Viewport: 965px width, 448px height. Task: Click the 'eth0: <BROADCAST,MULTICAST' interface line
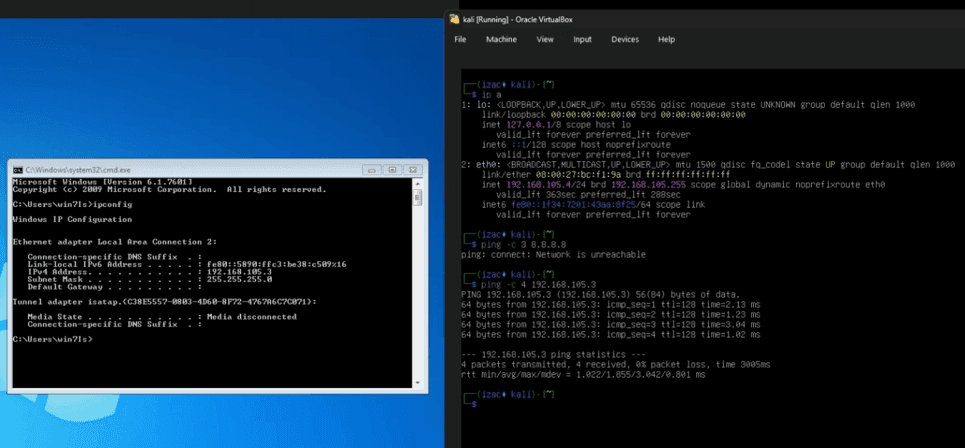[x=708, y=165]
